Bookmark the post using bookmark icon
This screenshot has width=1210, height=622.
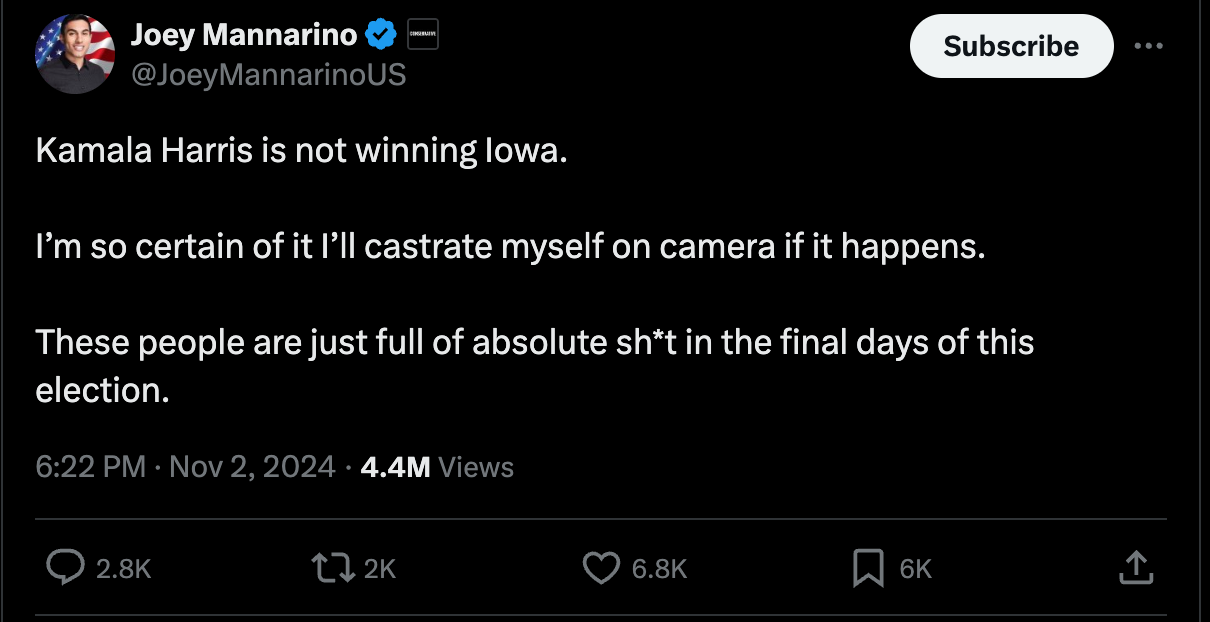coord(869,568)
